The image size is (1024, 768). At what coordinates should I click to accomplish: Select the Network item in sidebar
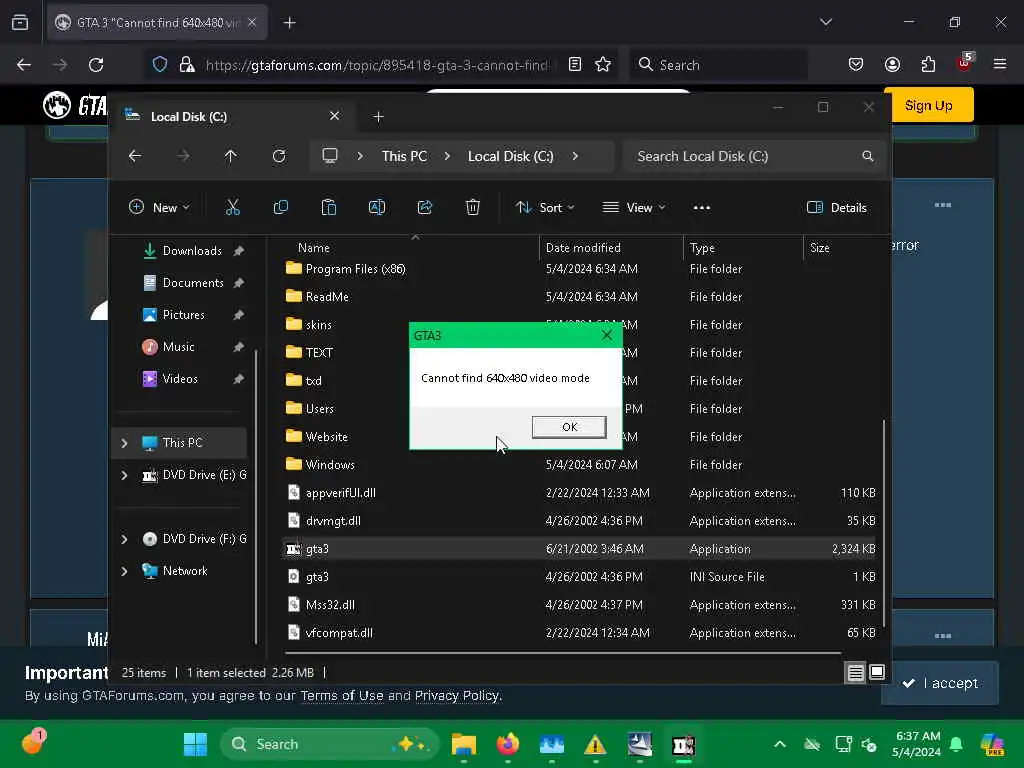(x=185, y=571)
